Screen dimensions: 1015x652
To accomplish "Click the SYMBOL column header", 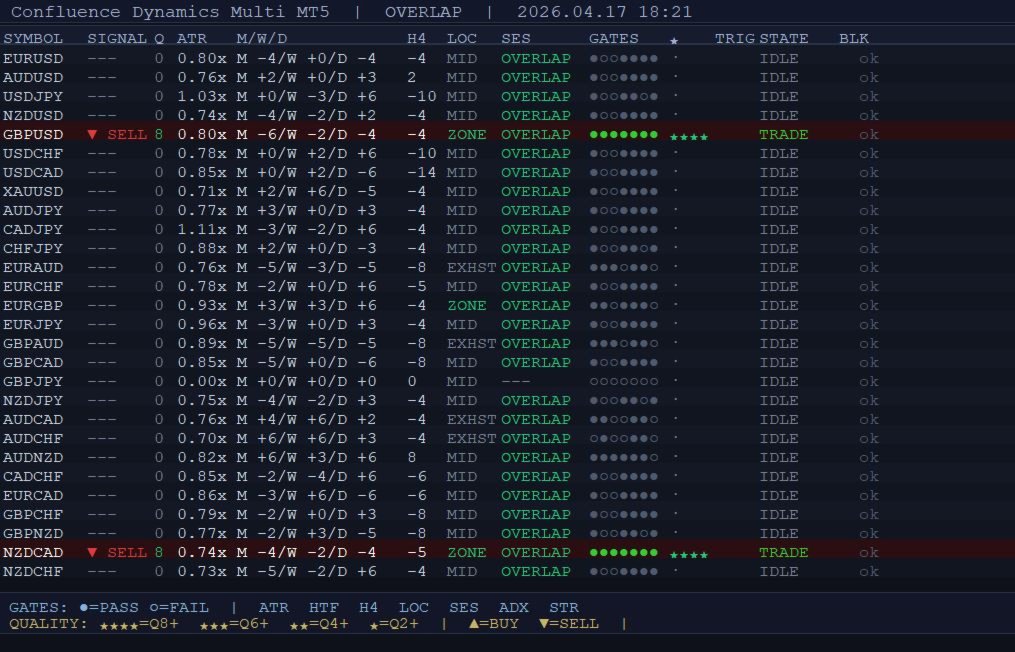I will coord(33,39).
